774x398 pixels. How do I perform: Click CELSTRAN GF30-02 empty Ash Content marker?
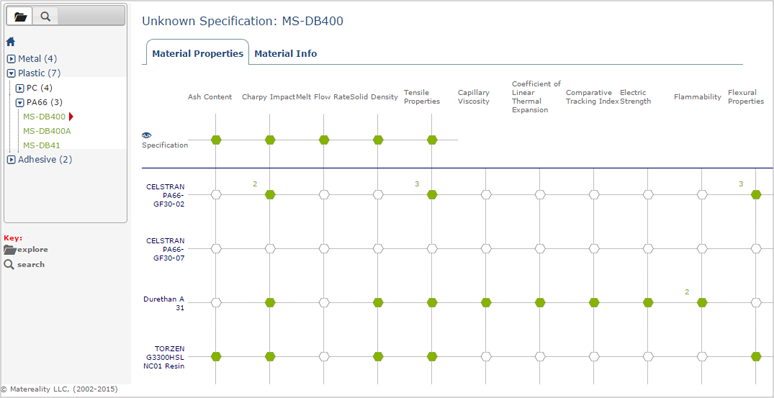216,195
